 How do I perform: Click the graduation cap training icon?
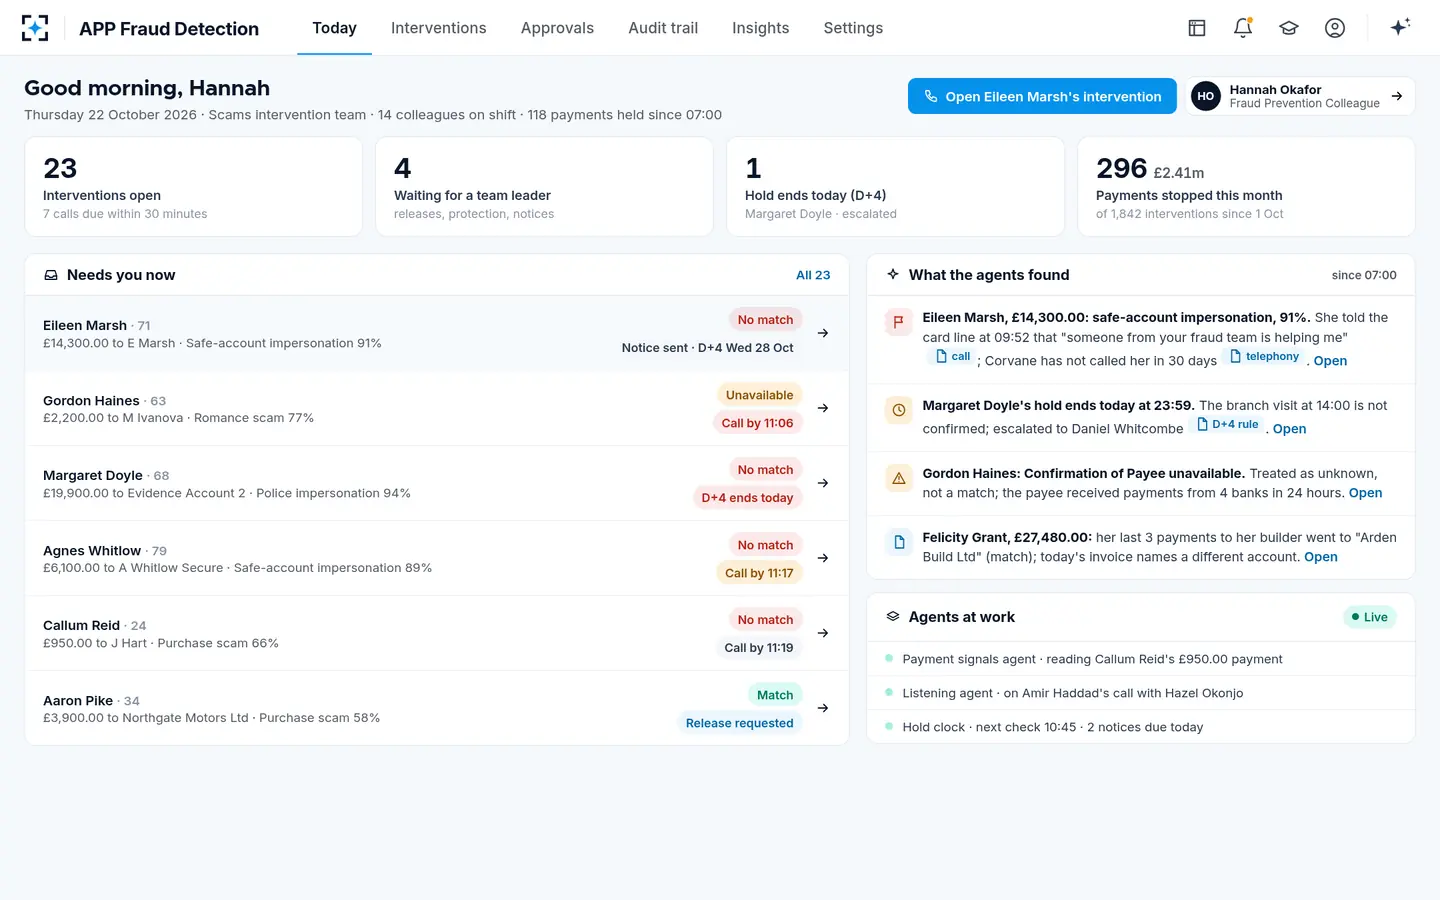coord(1289,28)
